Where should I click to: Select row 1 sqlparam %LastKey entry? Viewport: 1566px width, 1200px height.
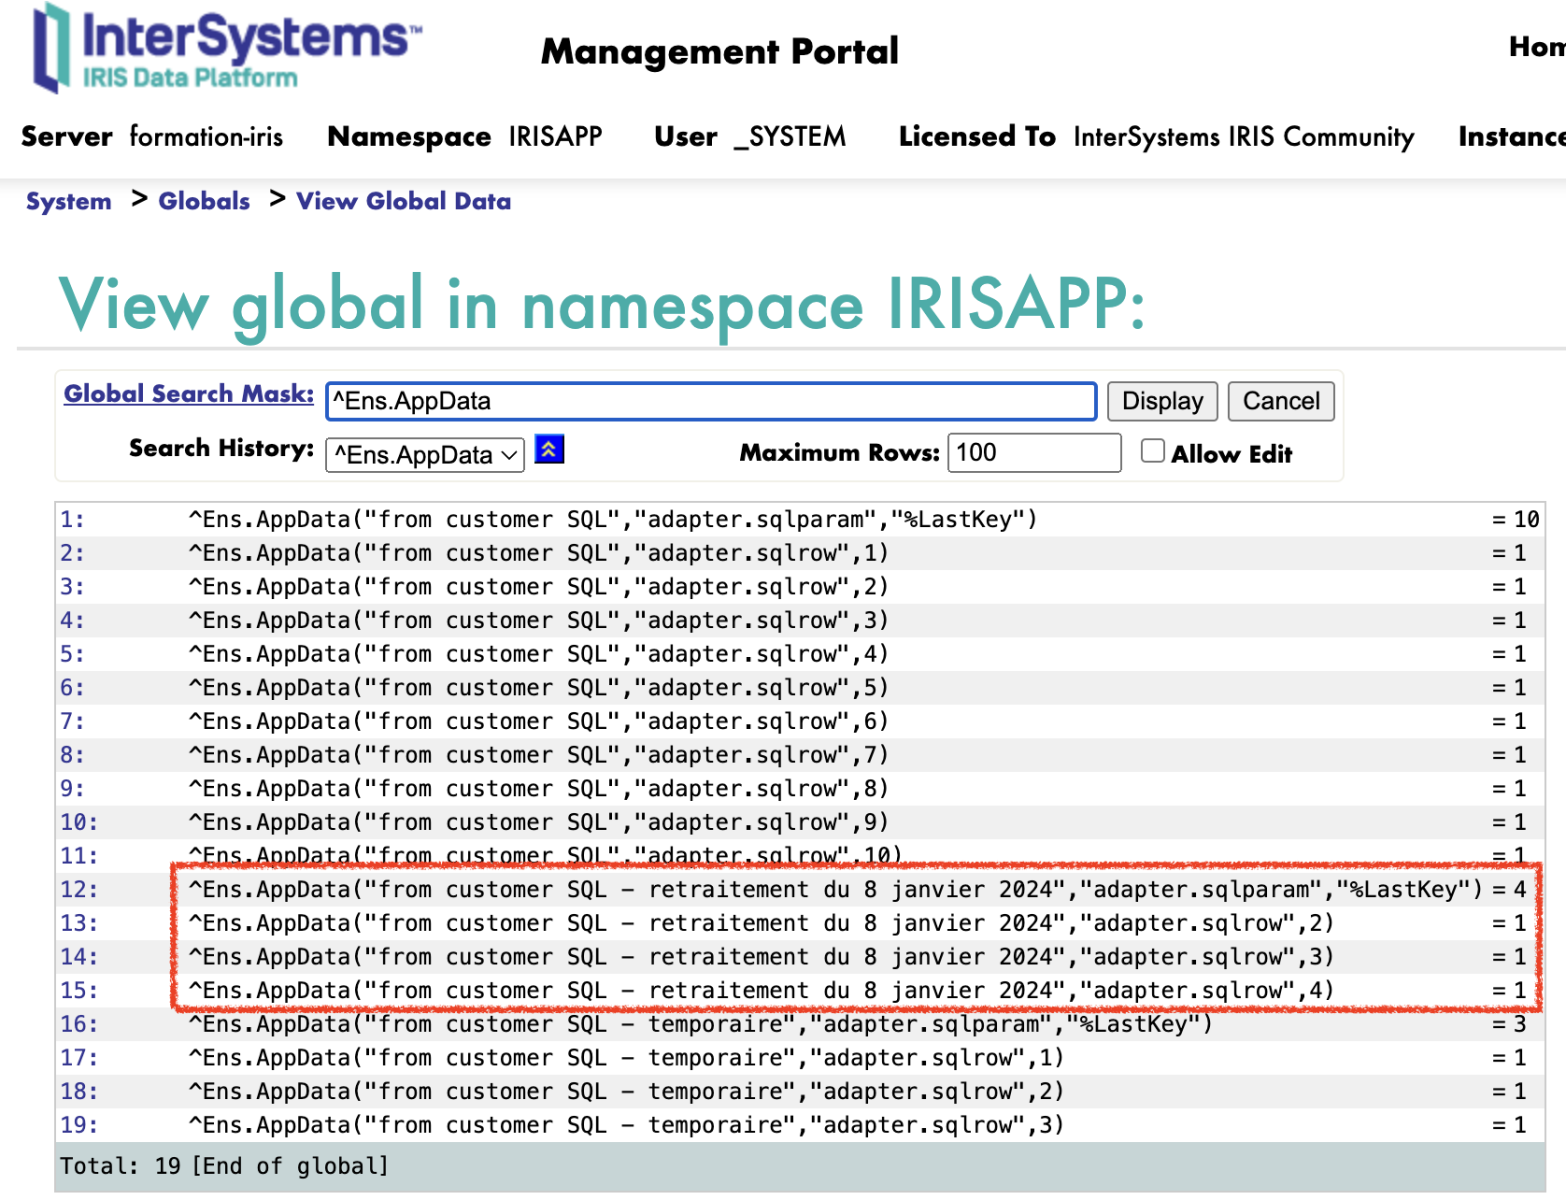pos(612,519)
